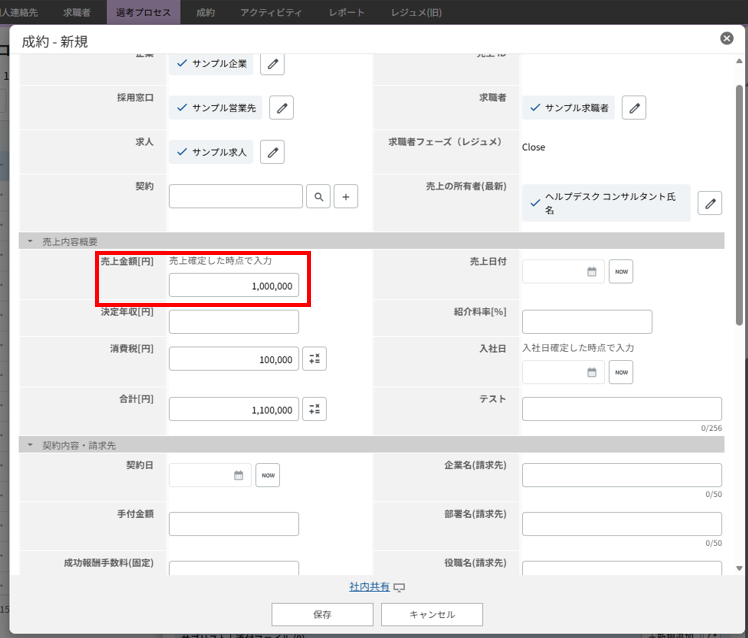Collapse the 契約内容・請求先 section
The width and height of the screenshot is (748, 638).
click(30, 444)
